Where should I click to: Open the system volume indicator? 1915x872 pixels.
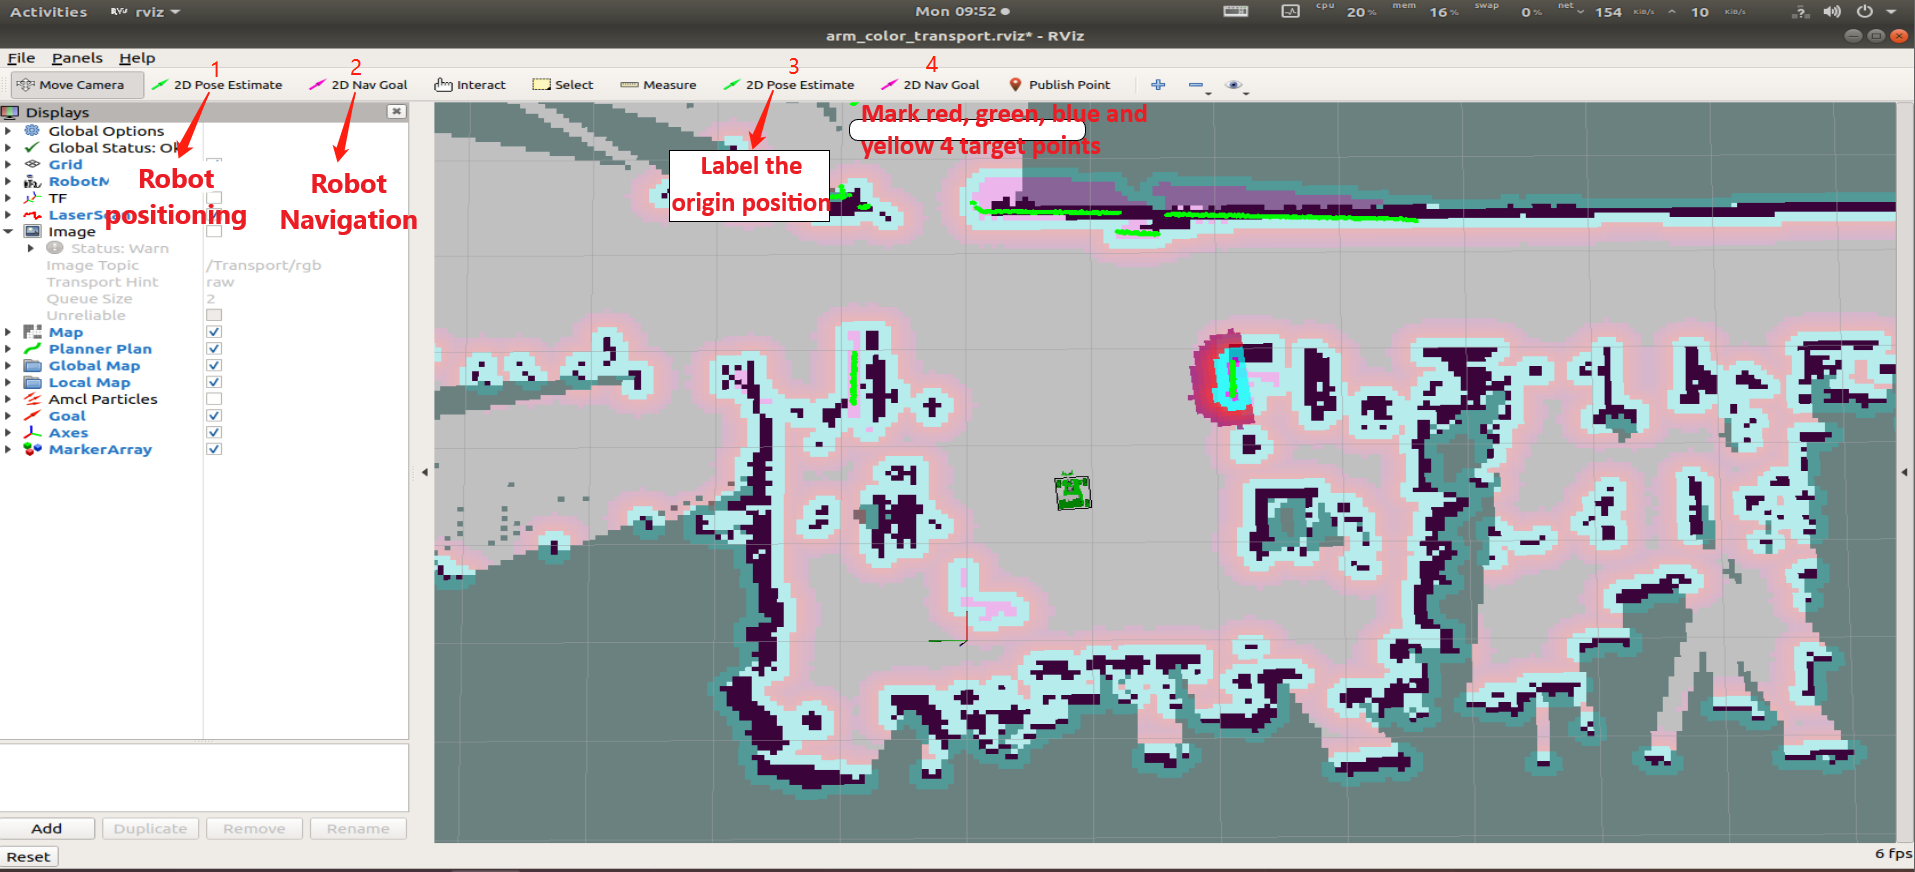1832,12
